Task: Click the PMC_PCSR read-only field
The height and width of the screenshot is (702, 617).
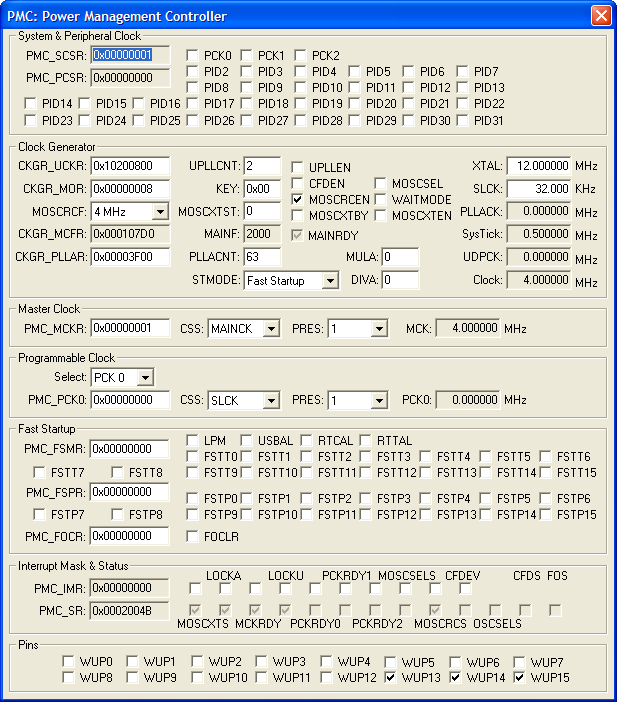Action: (130, 78)
